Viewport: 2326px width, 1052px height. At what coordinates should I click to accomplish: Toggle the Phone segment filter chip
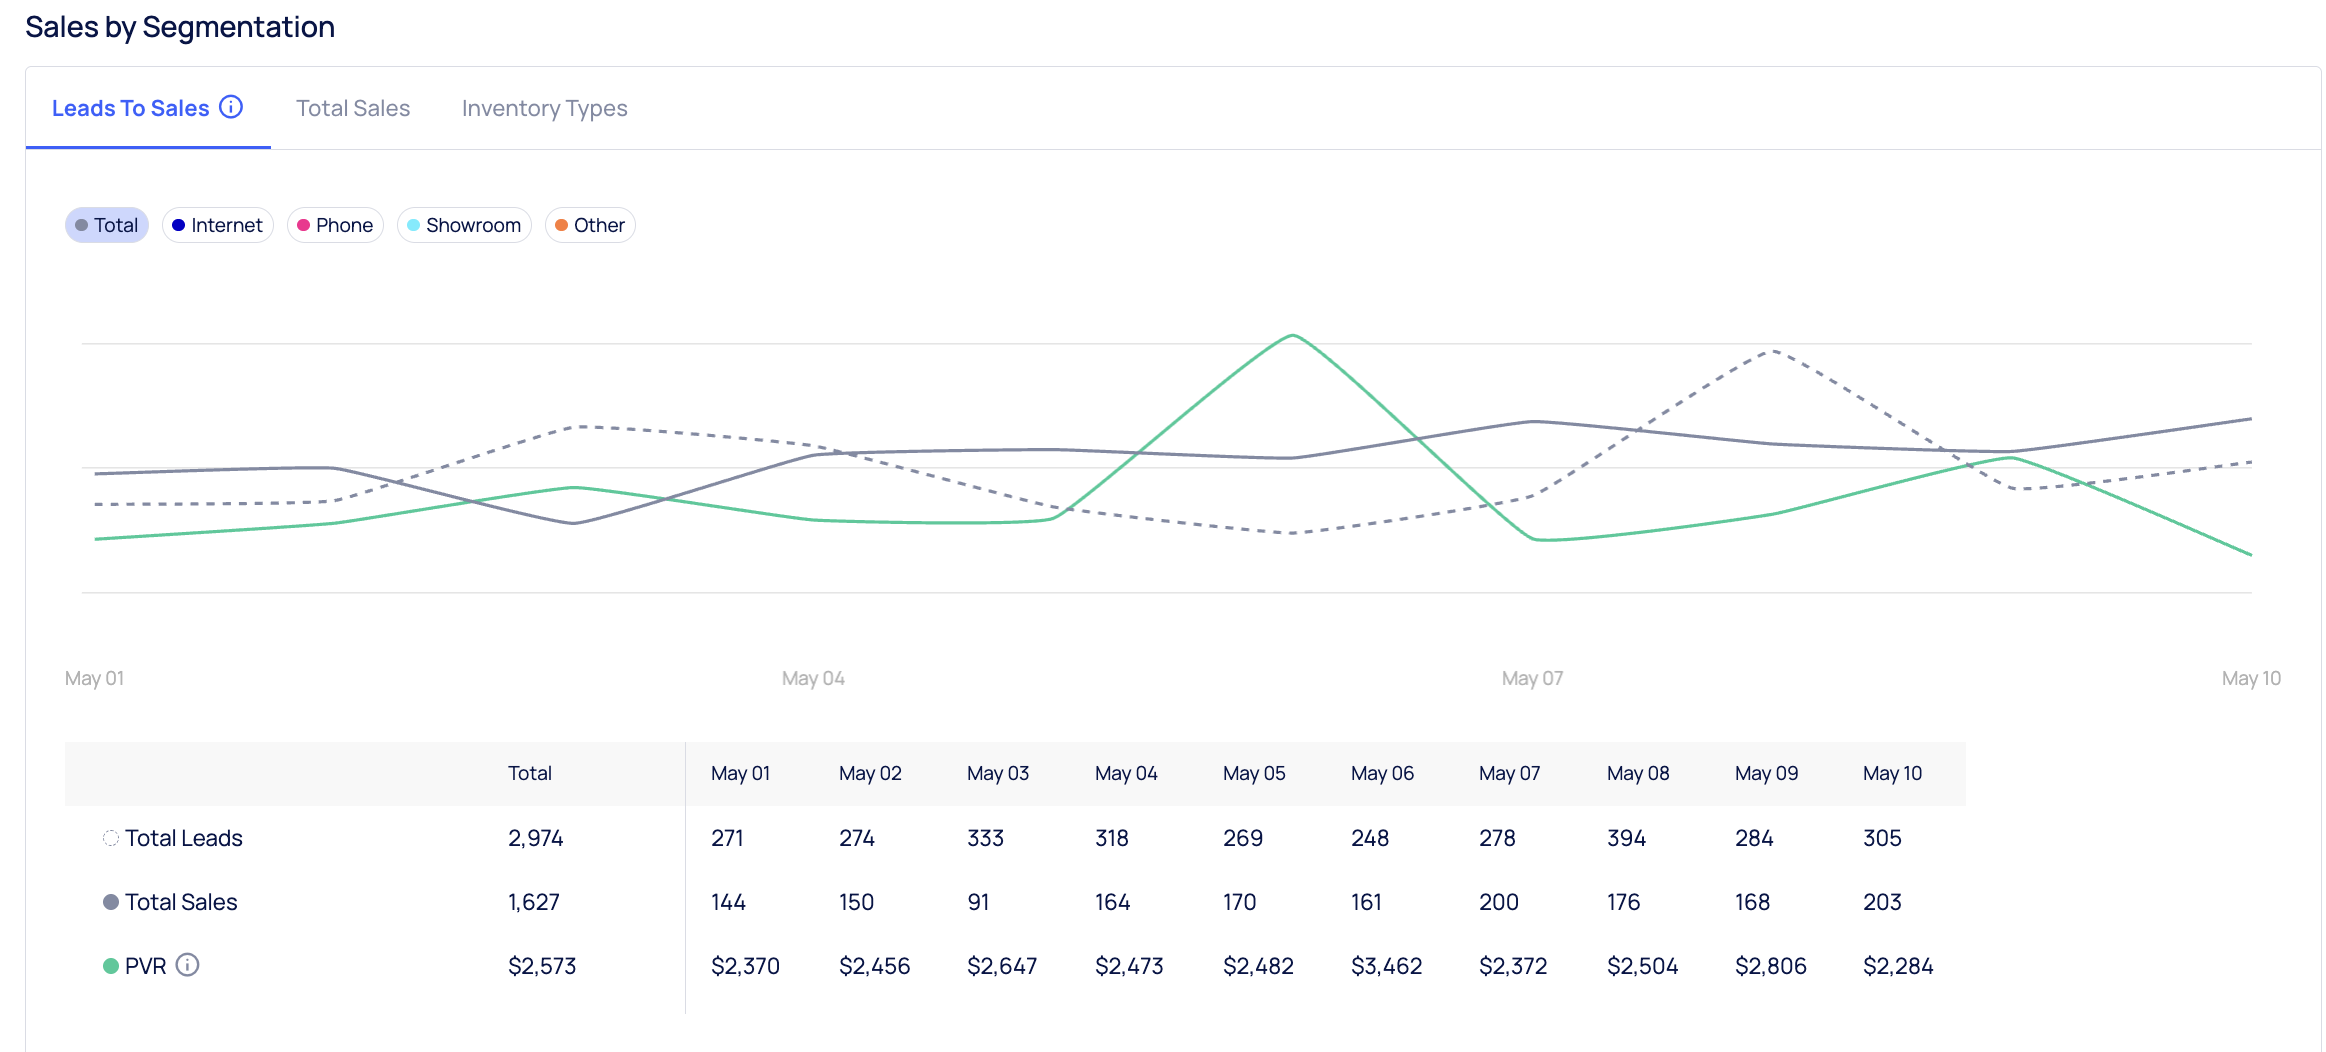point(335,225)
